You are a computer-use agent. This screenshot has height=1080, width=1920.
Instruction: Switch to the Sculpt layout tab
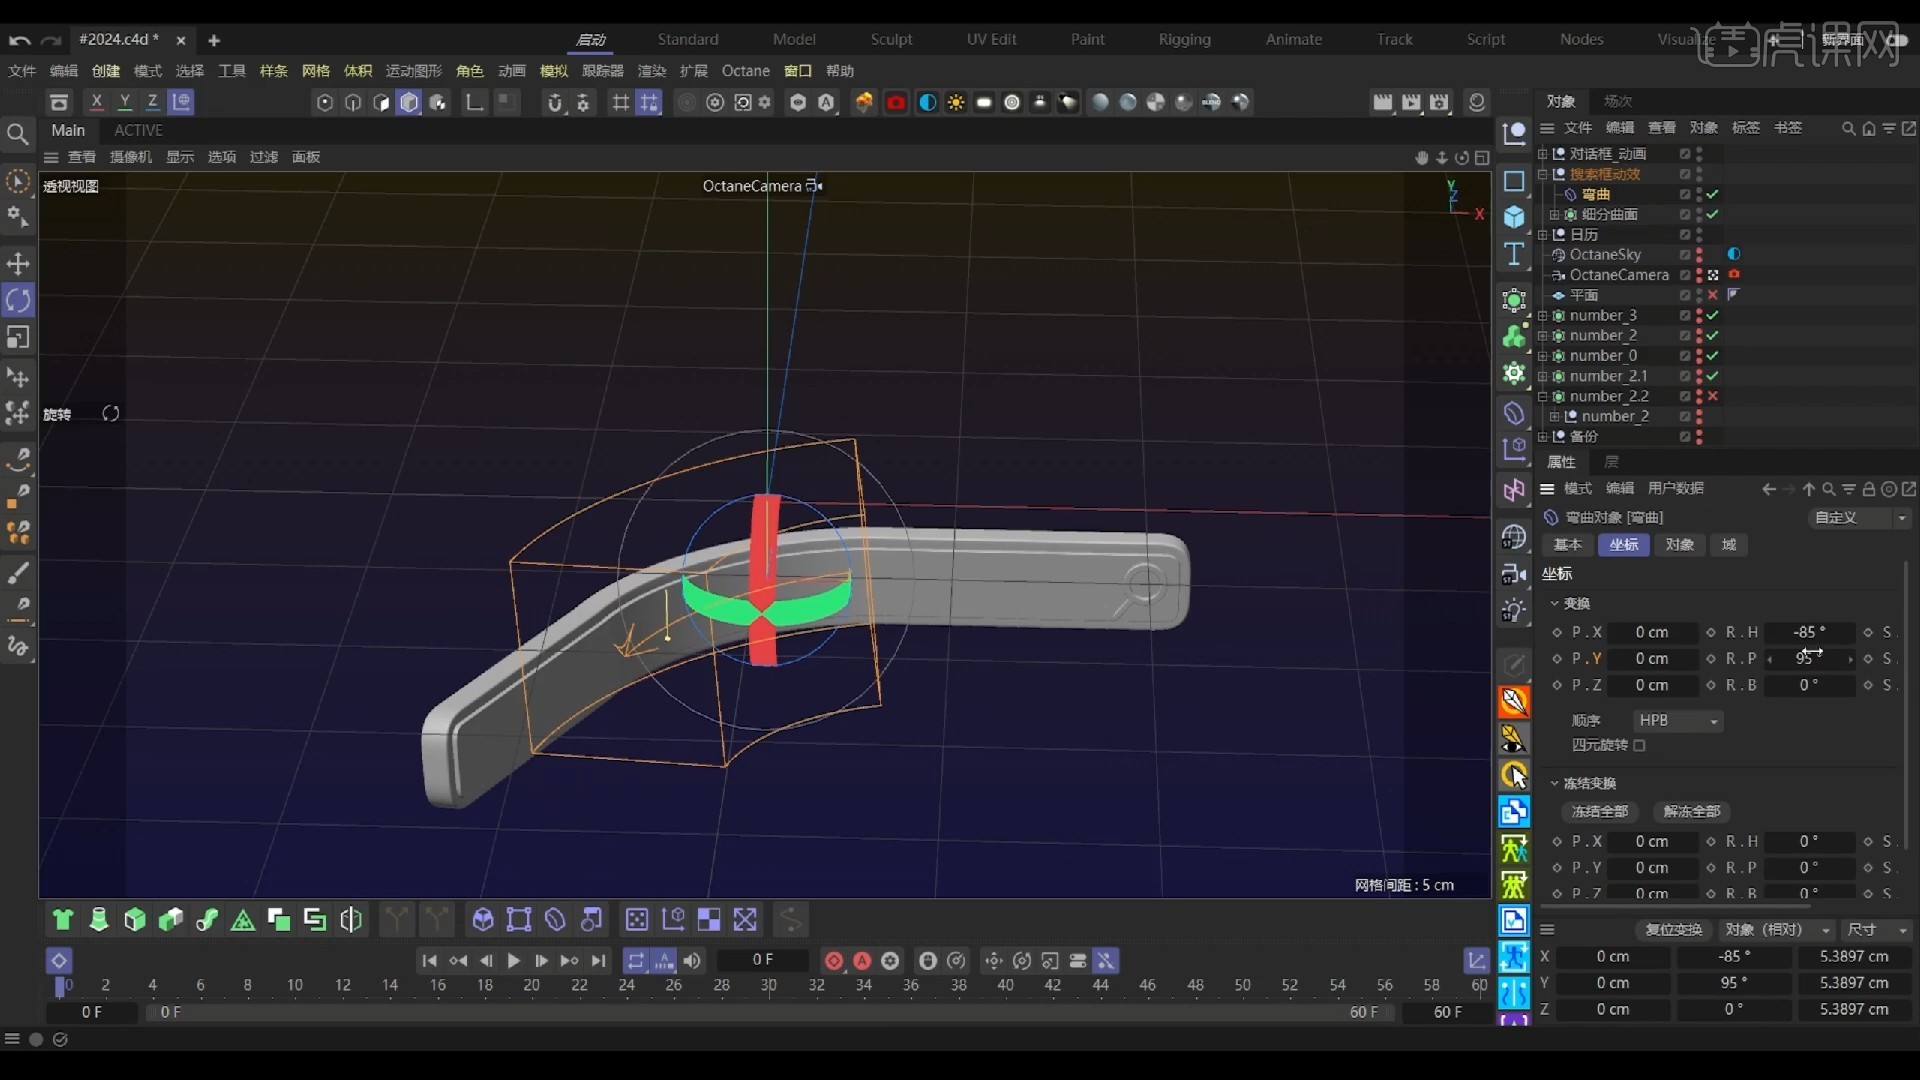point(891,40)
